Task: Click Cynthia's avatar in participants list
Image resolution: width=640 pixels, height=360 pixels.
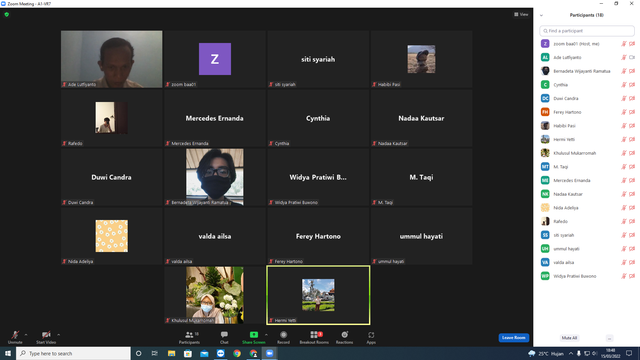Action: click(x=545, y=84)
